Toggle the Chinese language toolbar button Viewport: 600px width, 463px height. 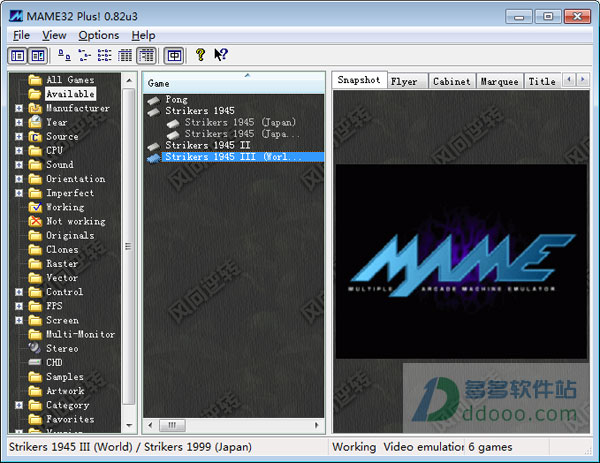(174, 56)
